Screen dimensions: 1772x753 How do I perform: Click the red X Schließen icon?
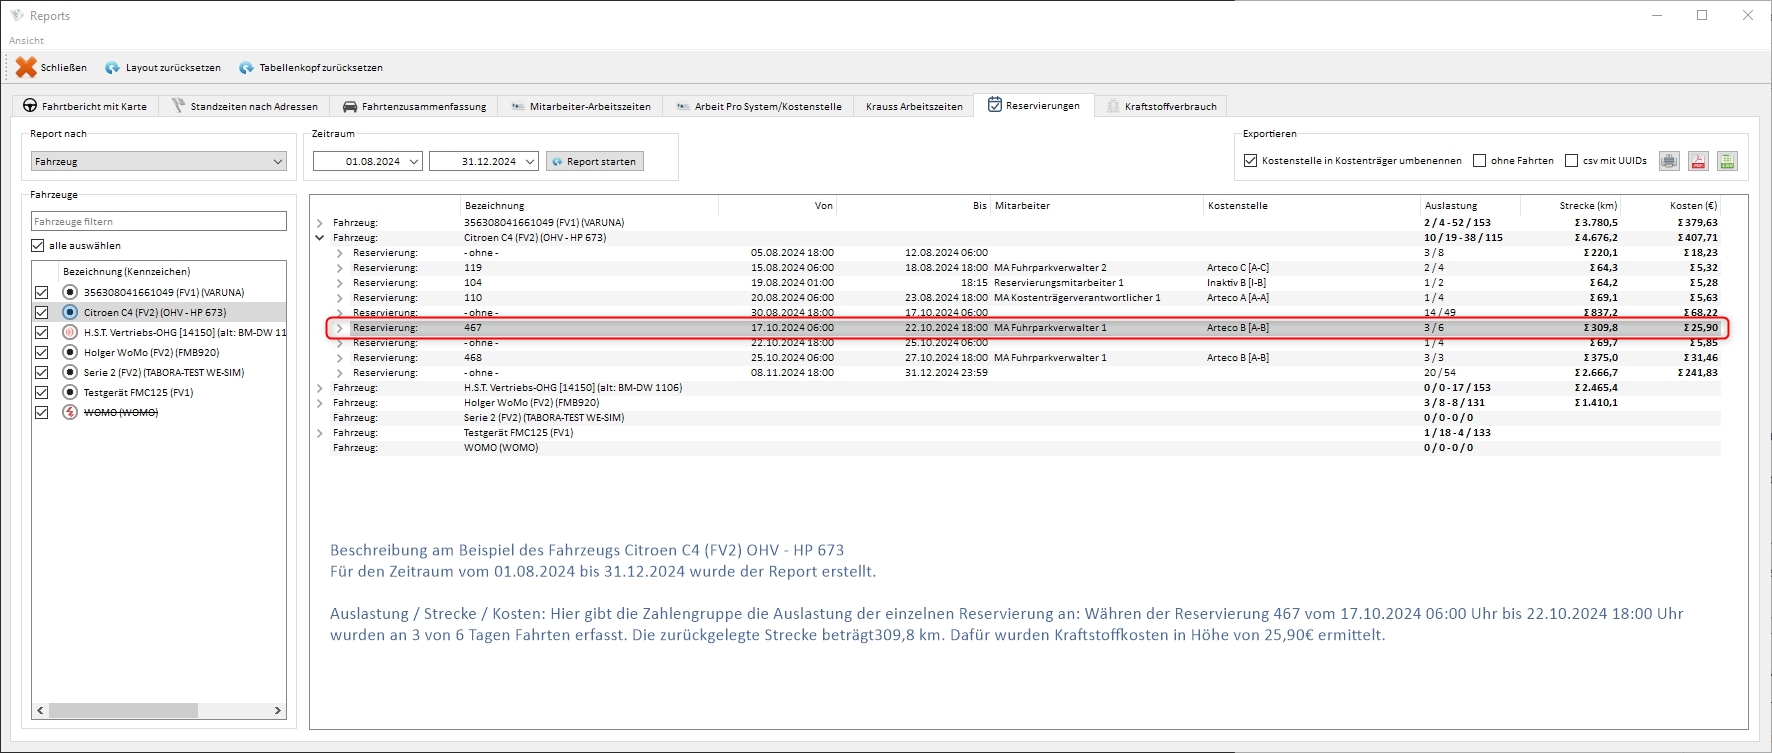click(26, 67)
